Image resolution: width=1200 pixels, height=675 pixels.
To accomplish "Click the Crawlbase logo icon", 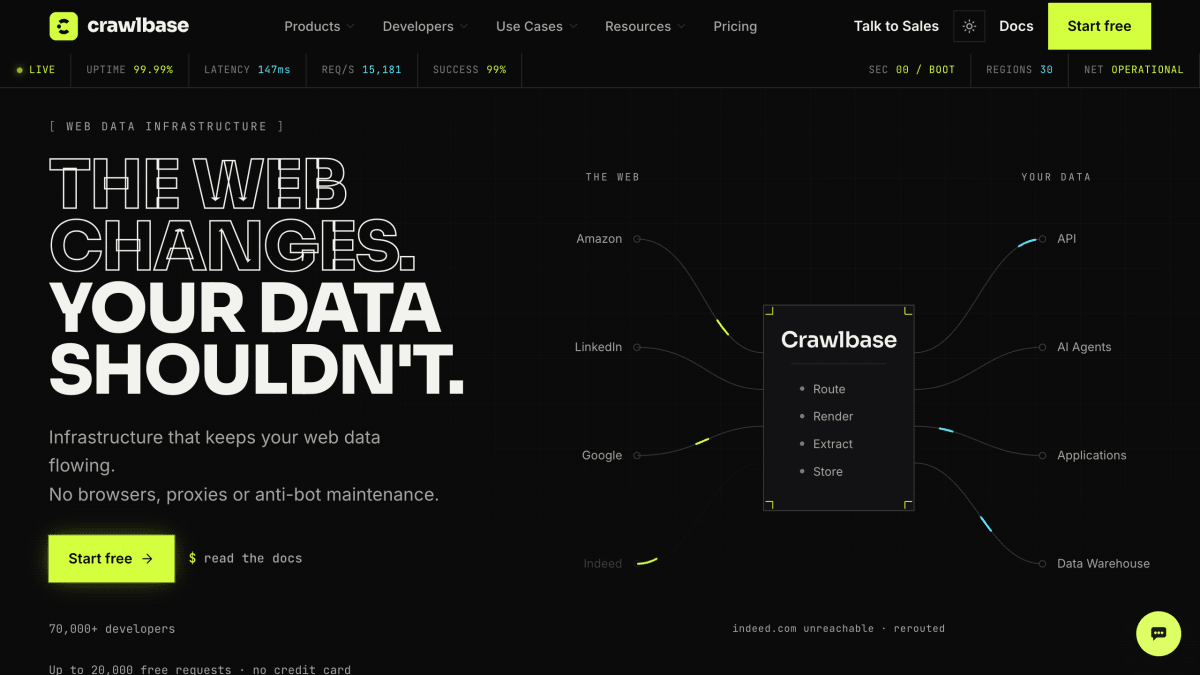I will (x=63, y=26).
